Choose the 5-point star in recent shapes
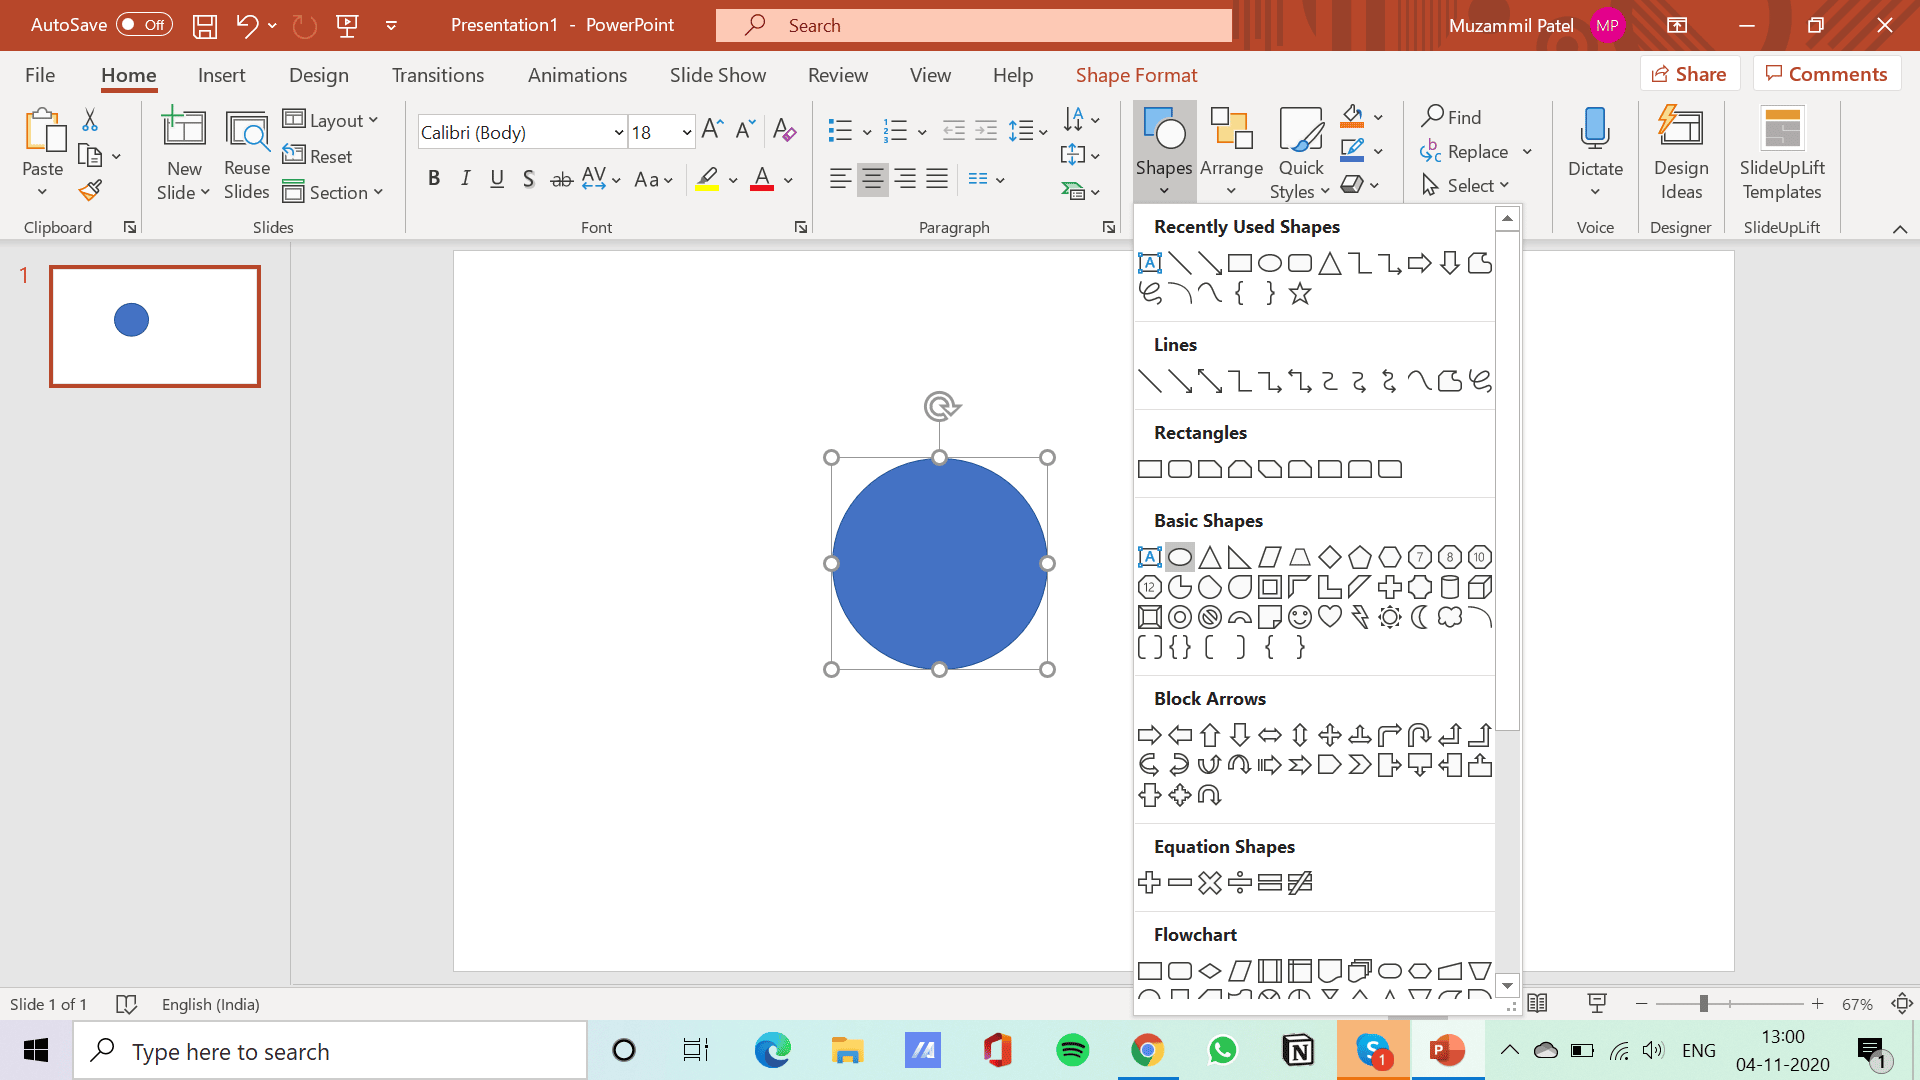Screen dimensions: 1920x1080 [x=1300, y=293]
